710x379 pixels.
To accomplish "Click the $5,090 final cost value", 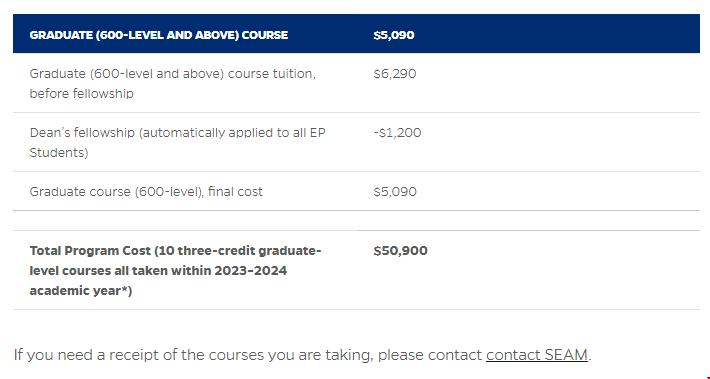I will [x=395, y=192].
